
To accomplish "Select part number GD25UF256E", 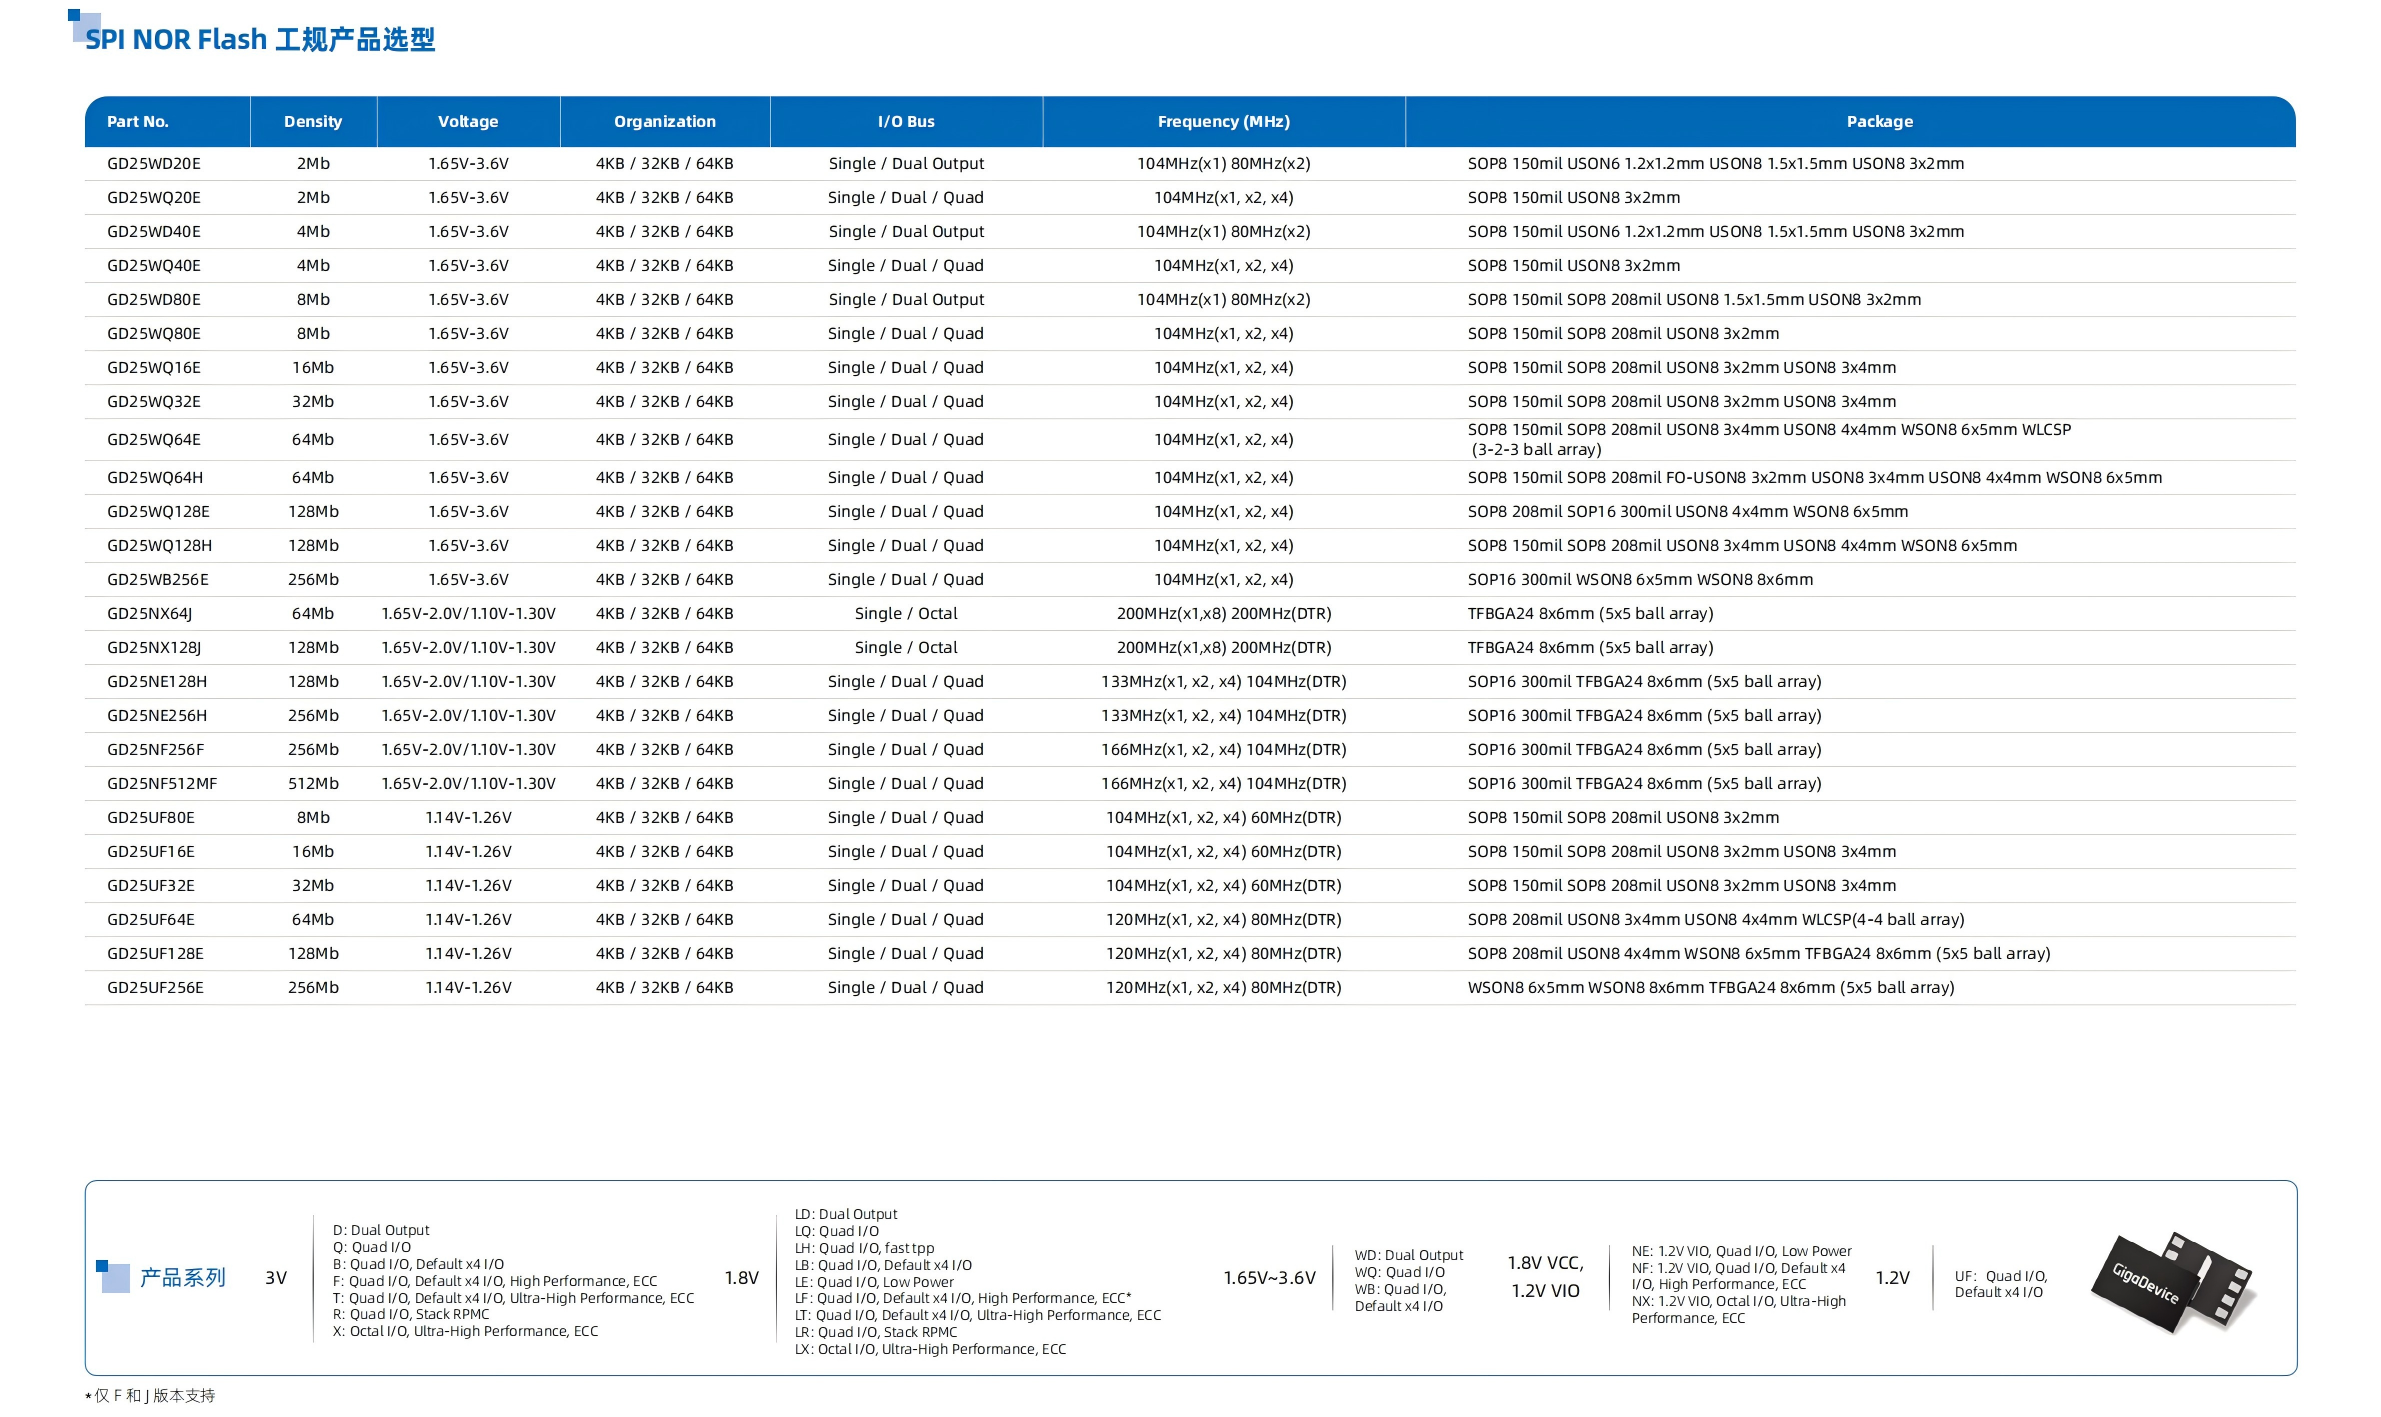I will tap(155, 988).
